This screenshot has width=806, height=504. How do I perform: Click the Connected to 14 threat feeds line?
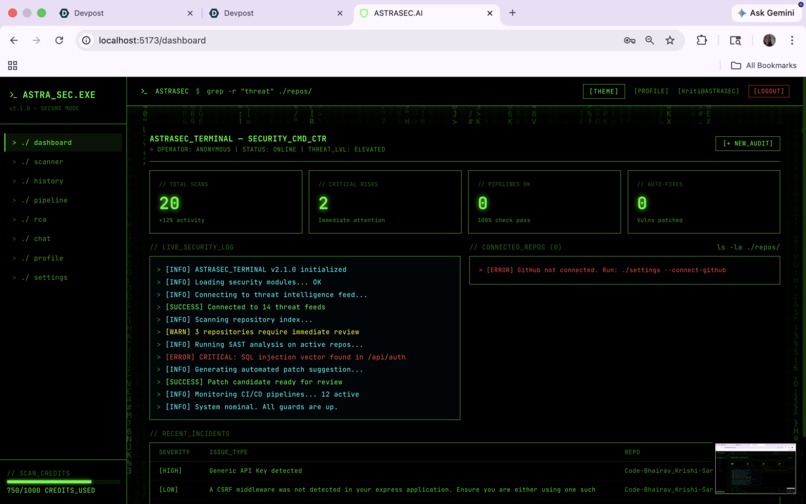[241, 307]
